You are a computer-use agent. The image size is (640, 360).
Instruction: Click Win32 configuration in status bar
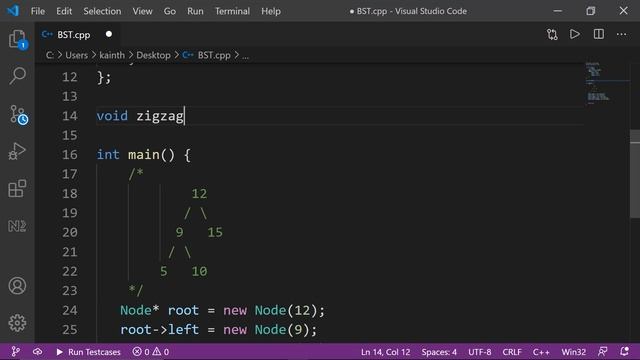pyautogui.click(x=573, y=351)
